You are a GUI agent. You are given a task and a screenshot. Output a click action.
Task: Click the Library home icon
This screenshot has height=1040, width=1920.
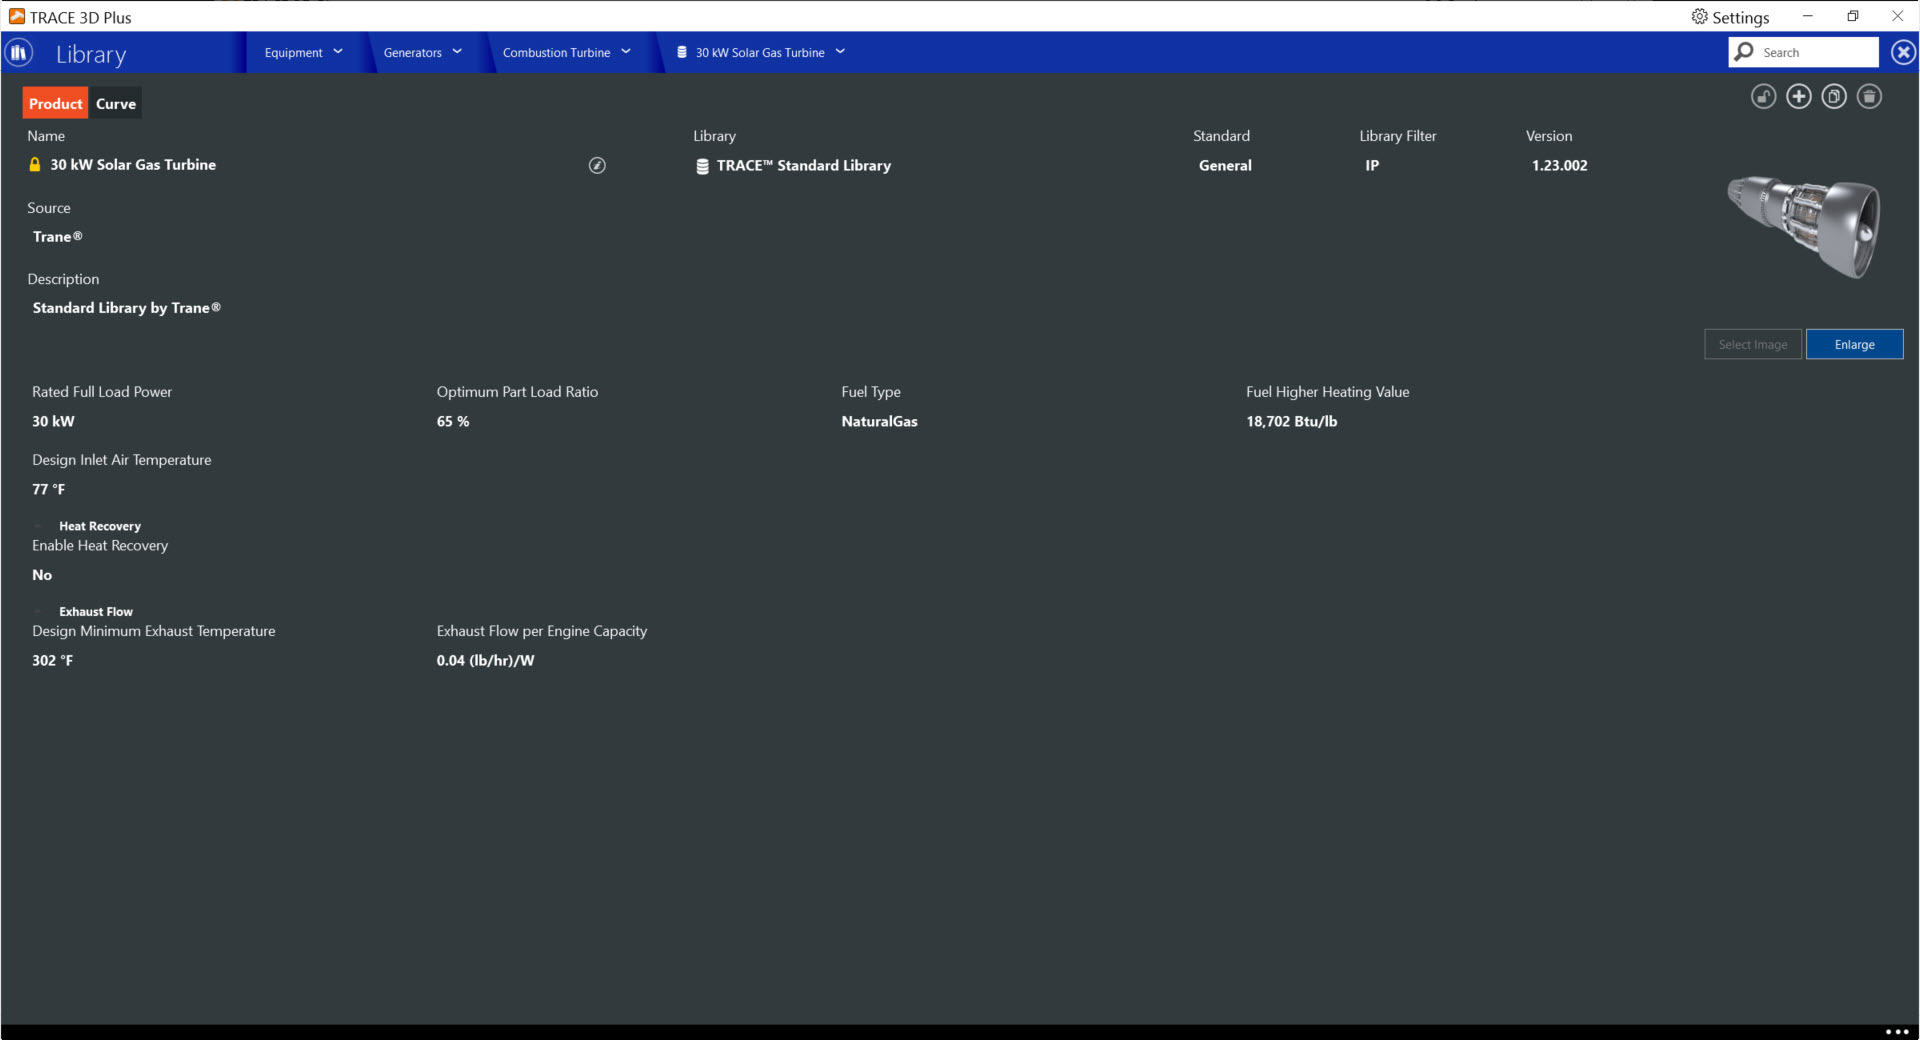(18, 53)
